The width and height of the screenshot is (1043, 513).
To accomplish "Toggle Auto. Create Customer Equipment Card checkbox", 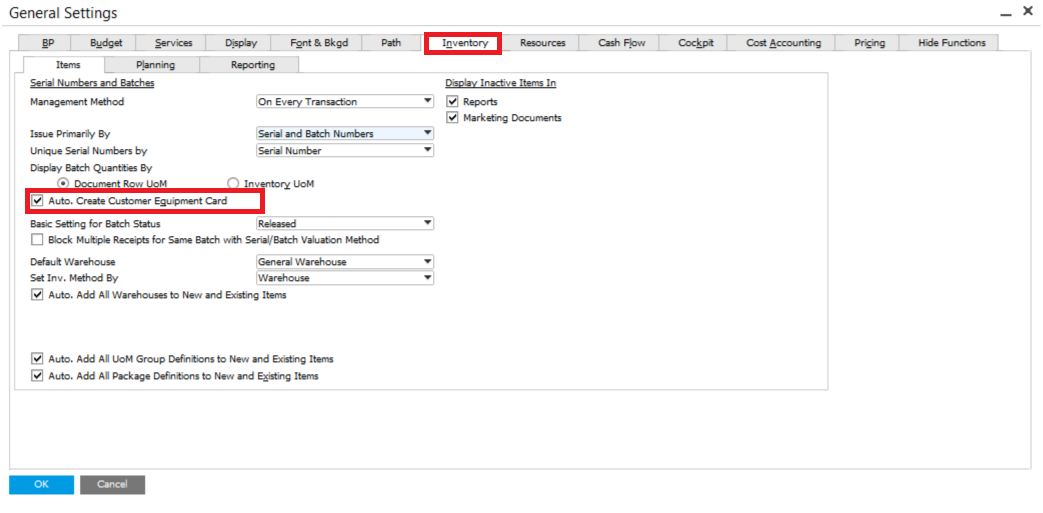I will pos(38,201).
